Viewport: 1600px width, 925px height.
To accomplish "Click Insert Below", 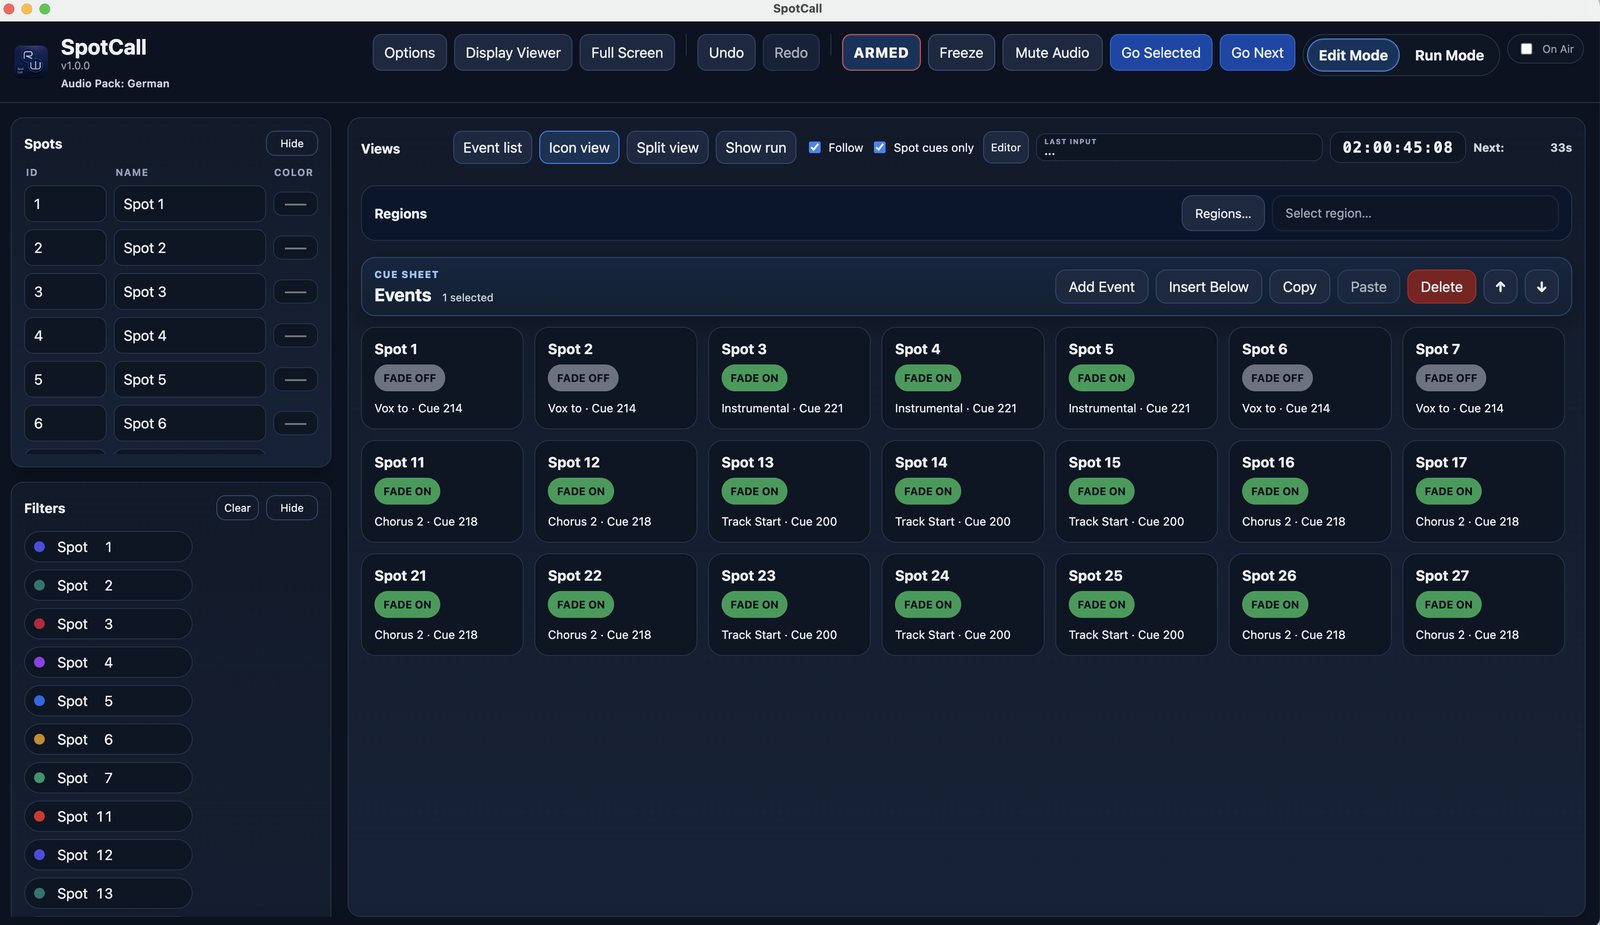I will tap(1209, 287).
